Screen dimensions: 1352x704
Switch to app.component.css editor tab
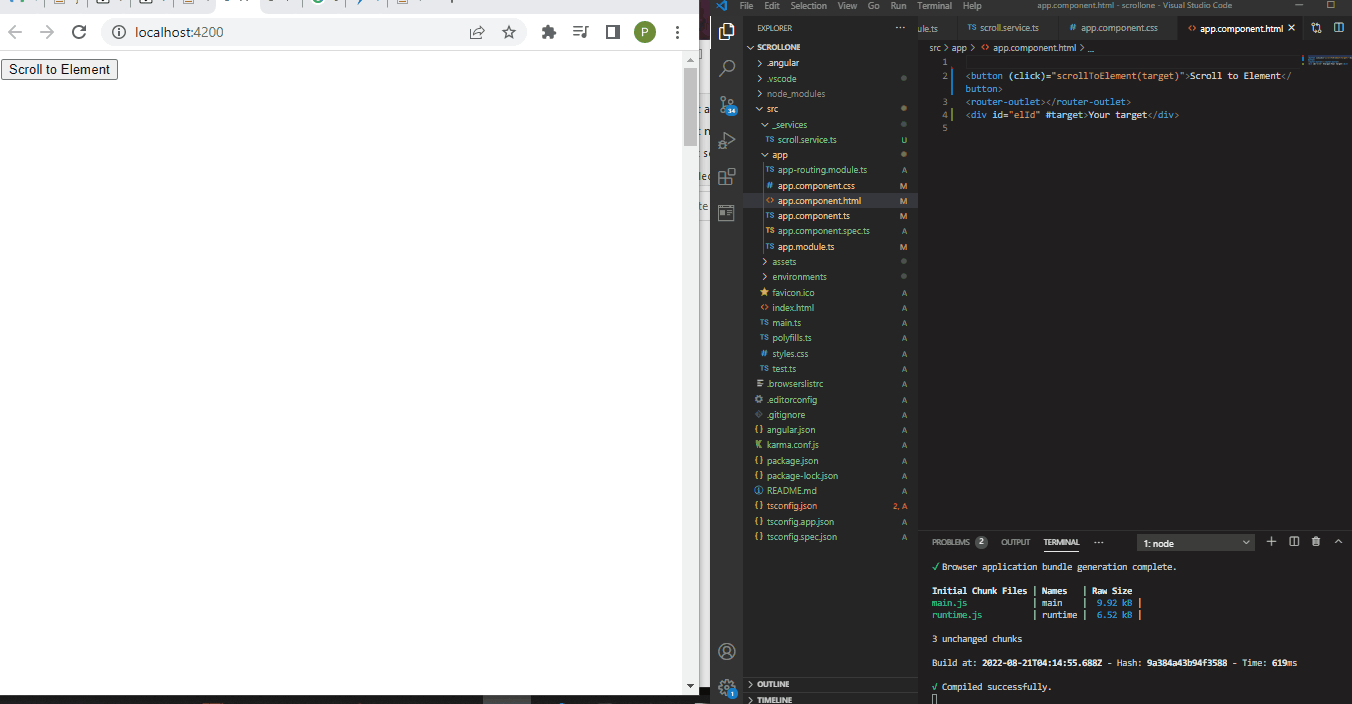1118,28
